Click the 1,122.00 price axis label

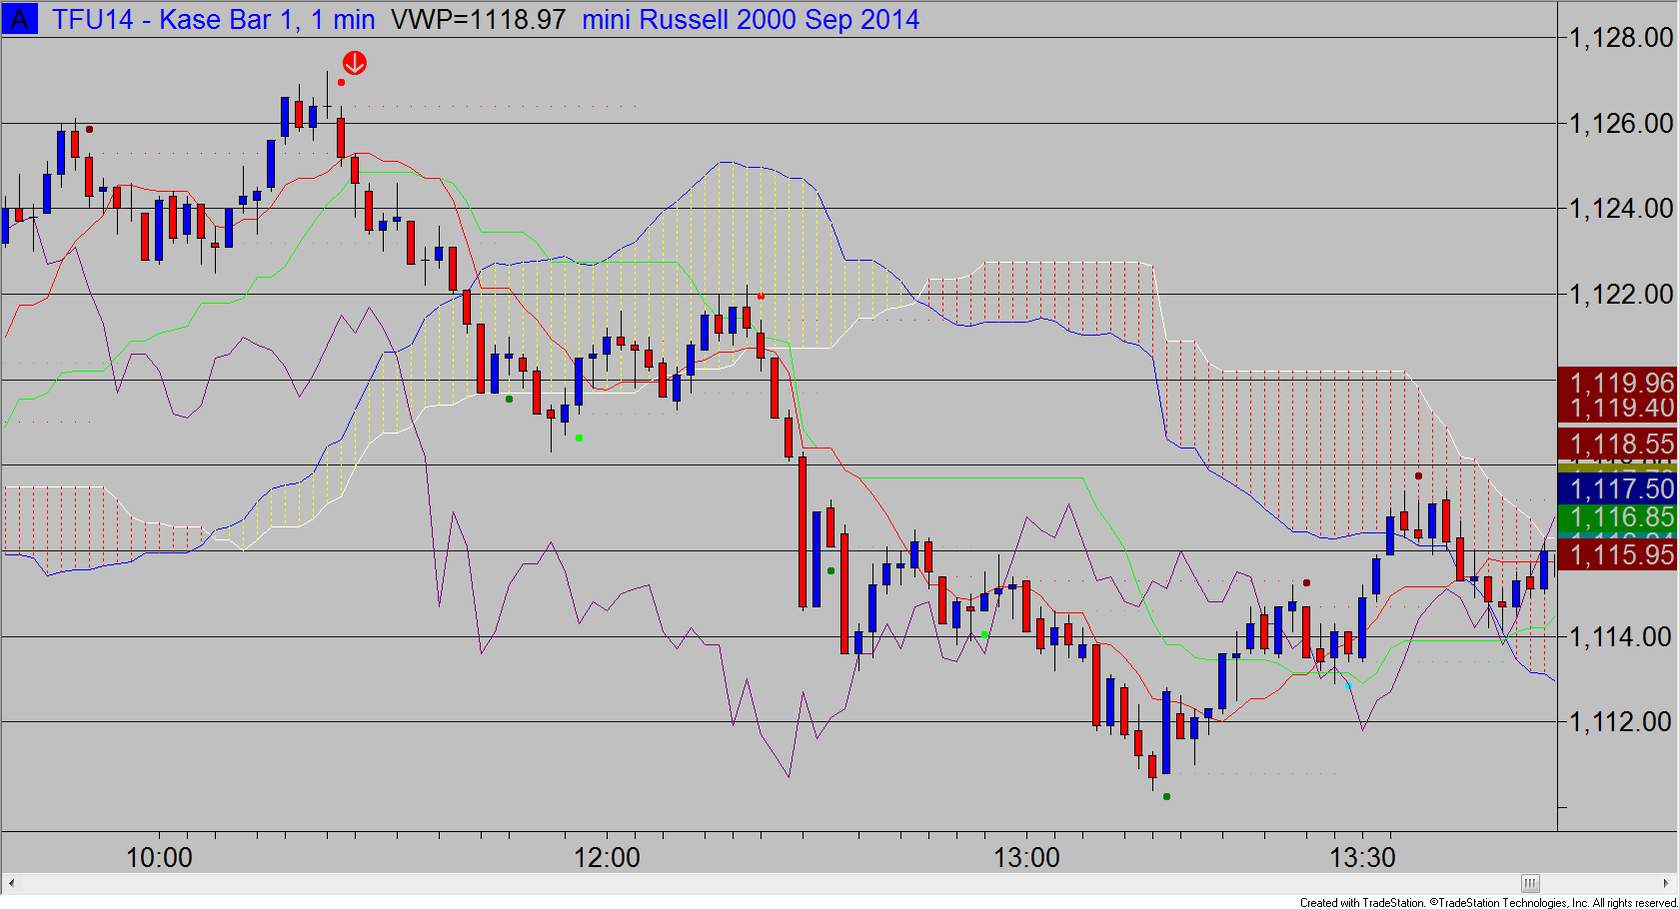coord(1621,295)
